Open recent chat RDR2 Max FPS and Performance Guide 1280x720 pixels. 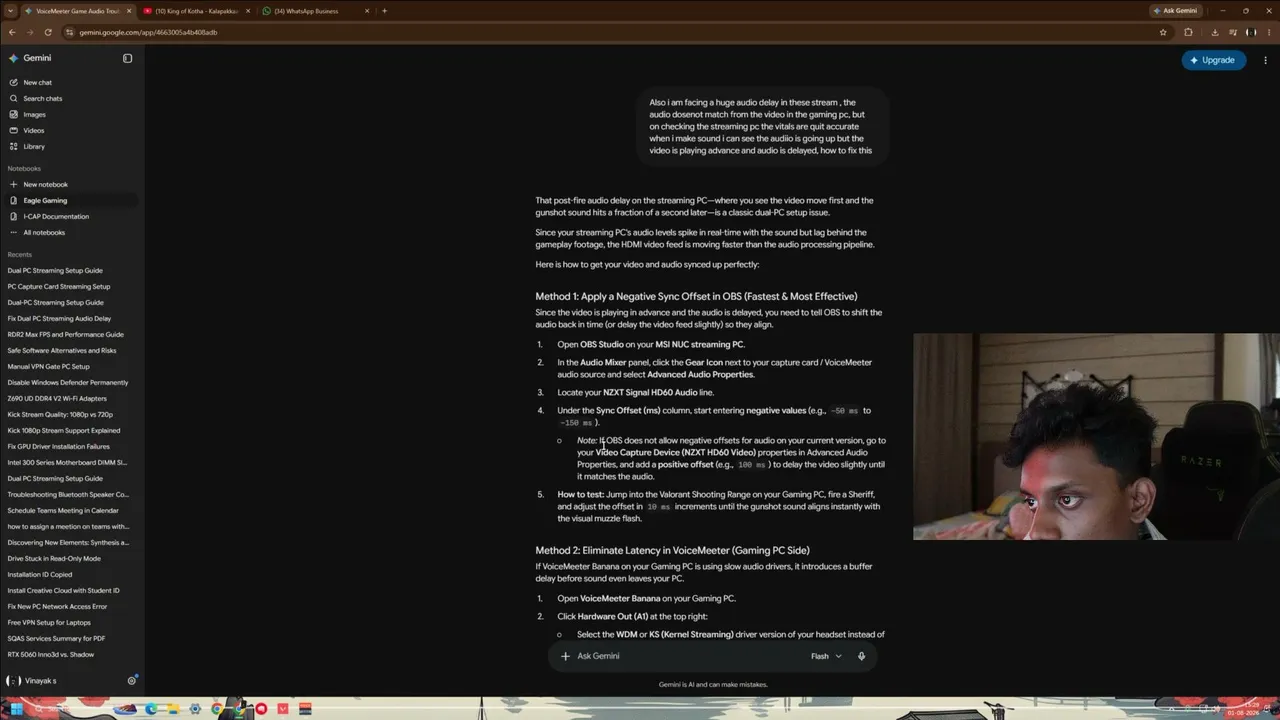[x=66, y=334]
